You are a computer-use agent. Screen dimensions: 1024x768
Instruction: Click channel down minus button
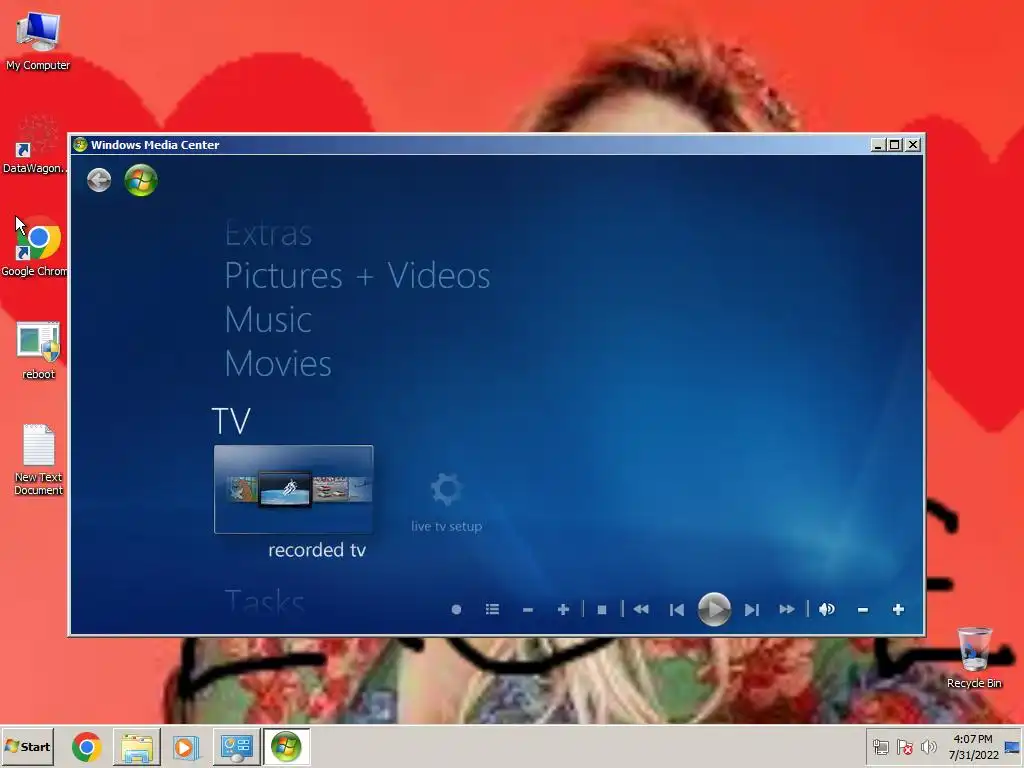pyautogui.click(x=528, y=610)
